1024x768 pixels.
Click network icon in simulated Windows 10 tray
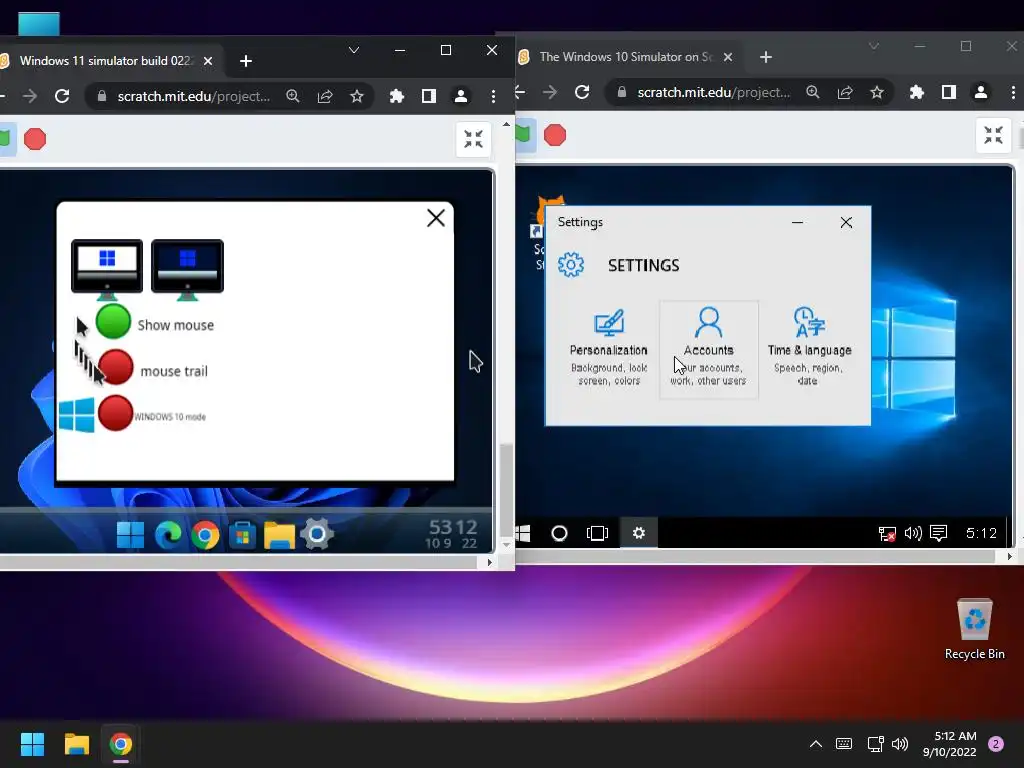887,534
